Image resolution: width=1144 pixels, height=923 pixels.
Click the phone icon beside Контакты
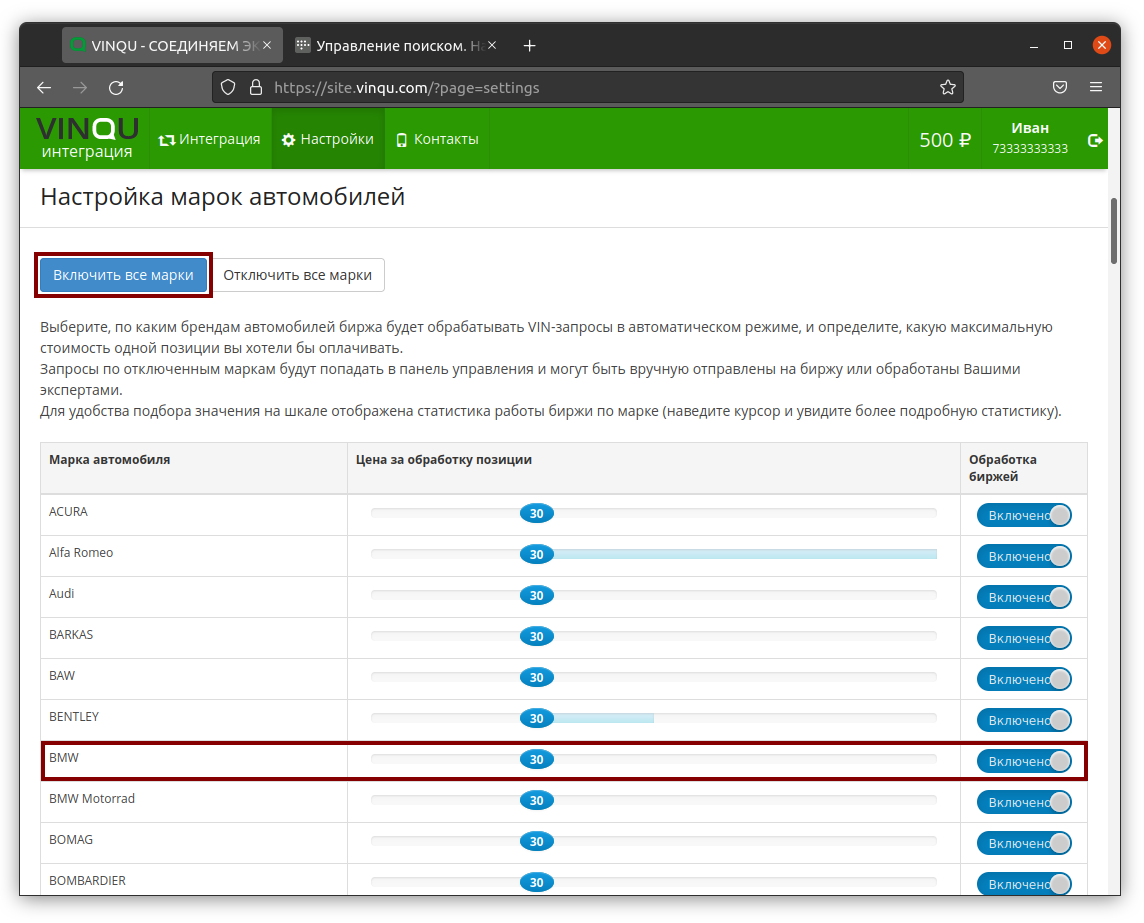(401, 139)
